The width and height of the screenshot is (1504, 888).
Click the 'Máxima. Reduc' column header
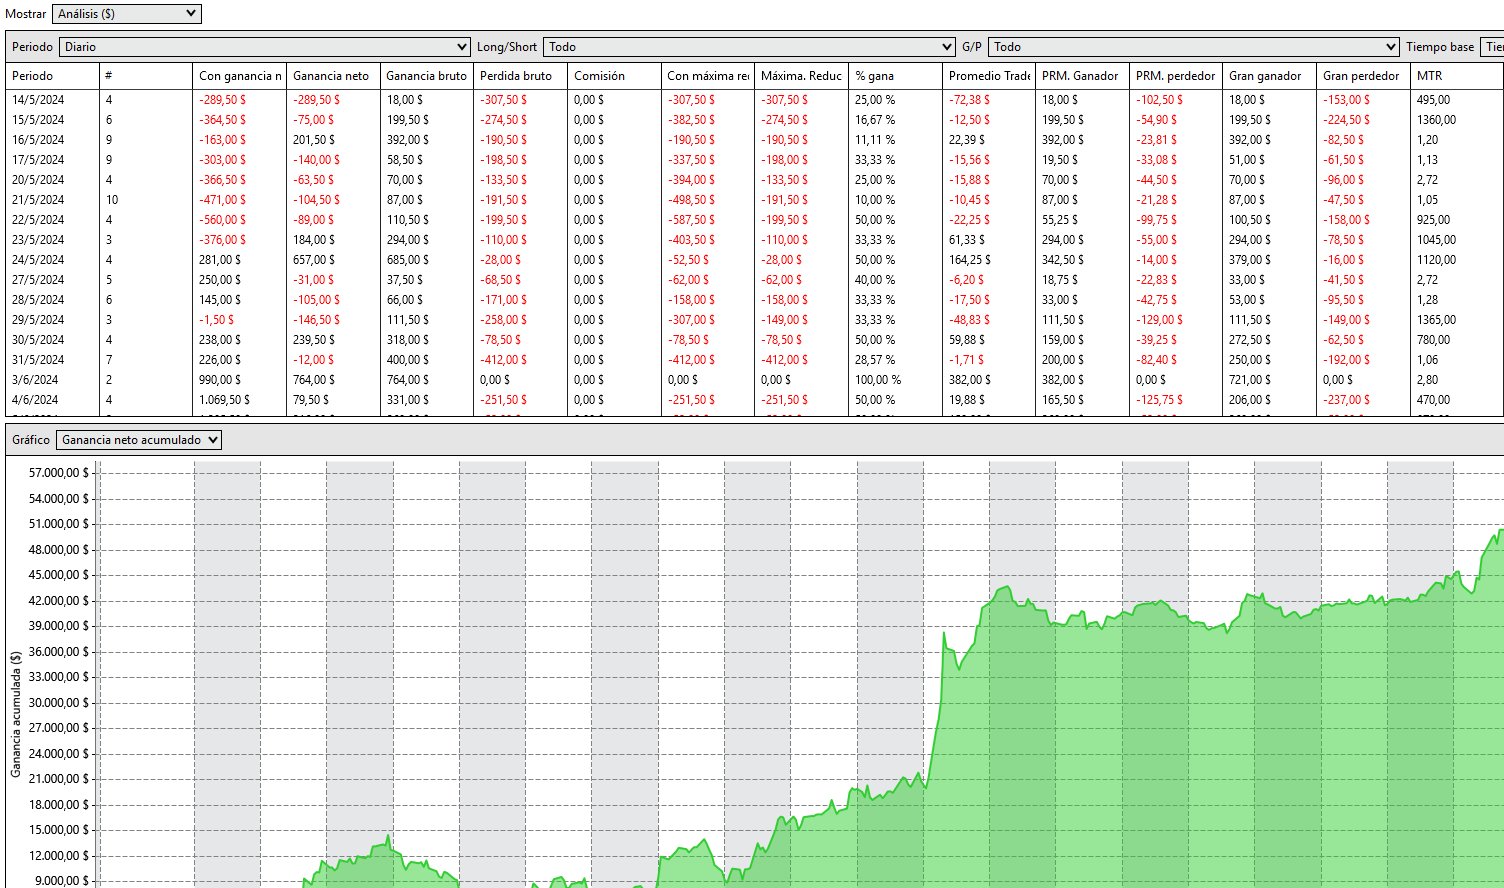point(801,76)
